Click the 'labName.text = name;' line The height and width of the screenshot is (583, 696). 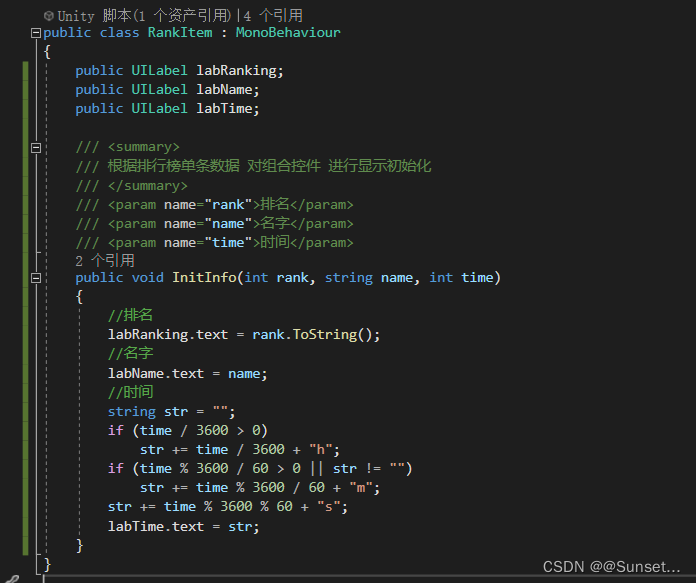point(187,373)
